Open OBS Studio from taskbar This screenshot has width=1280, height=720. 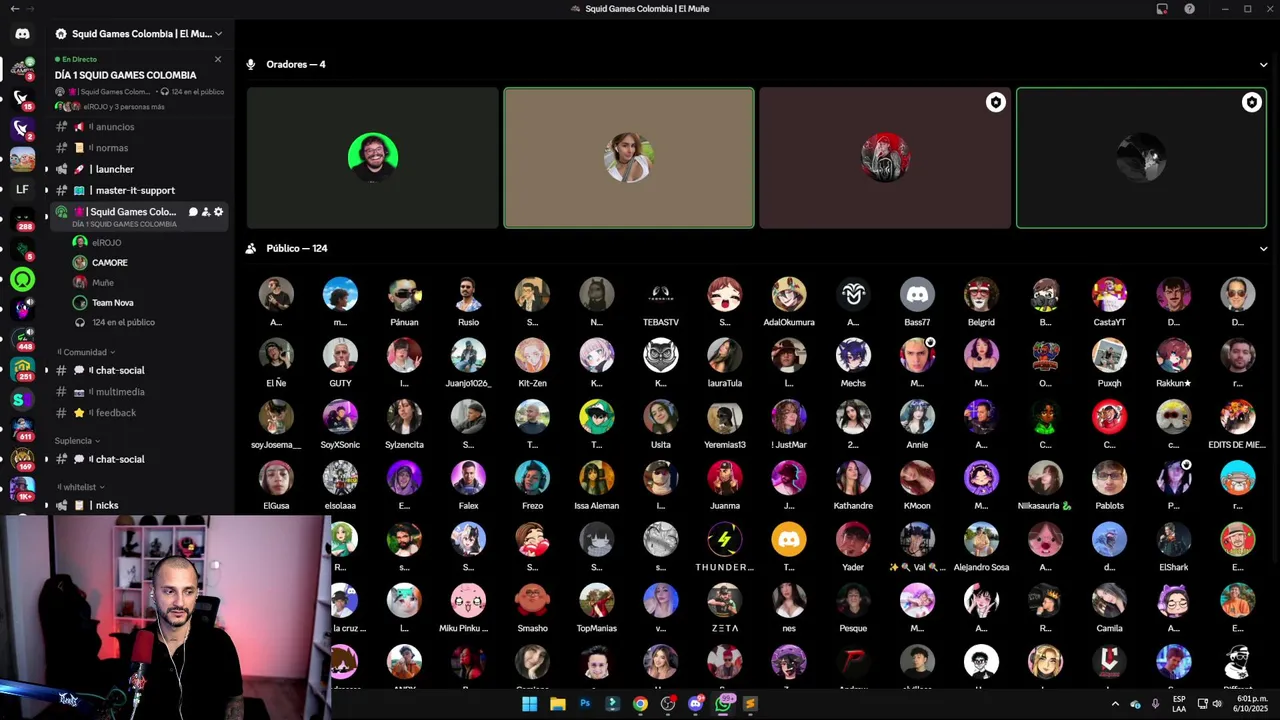coord(668,704)
